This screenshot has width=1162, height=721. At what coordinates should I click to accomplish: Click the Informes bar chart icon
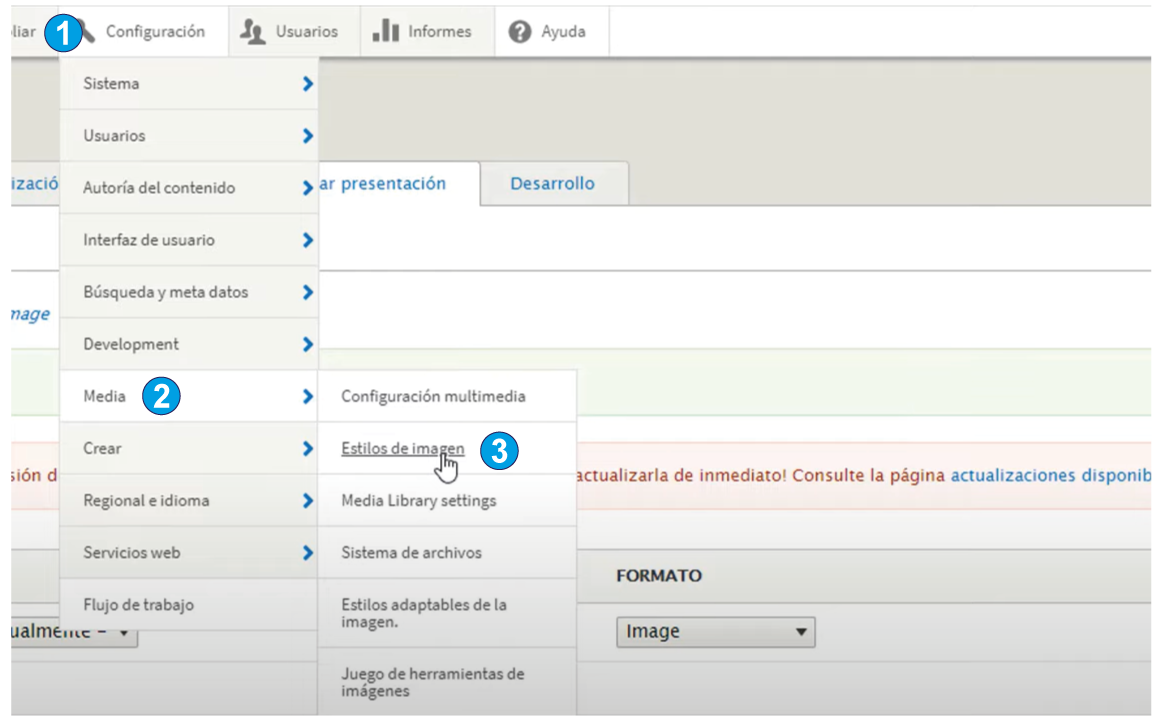(x=385, y=30)
